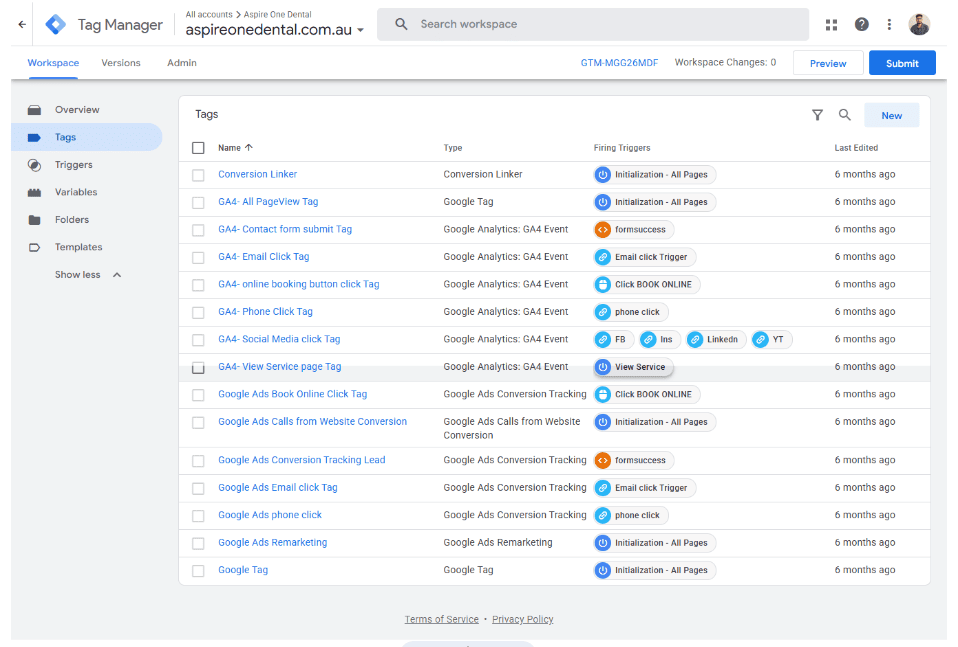The height and width of the screenshot is (647, 958).
Task: Click the Folders sidebar icon
Action: point(34,220)
